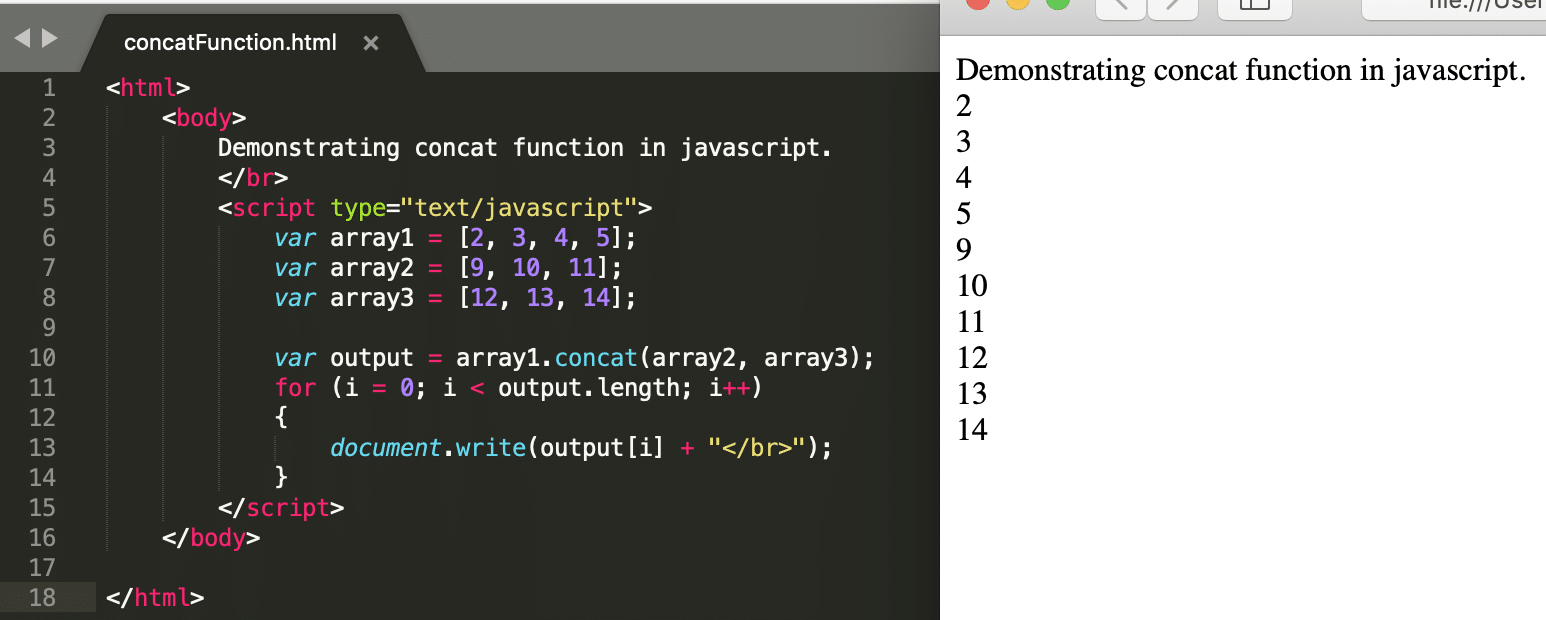Open the tab overview icon in Safari
The image size is (1546, 620).
click(x=1254, y=8)
